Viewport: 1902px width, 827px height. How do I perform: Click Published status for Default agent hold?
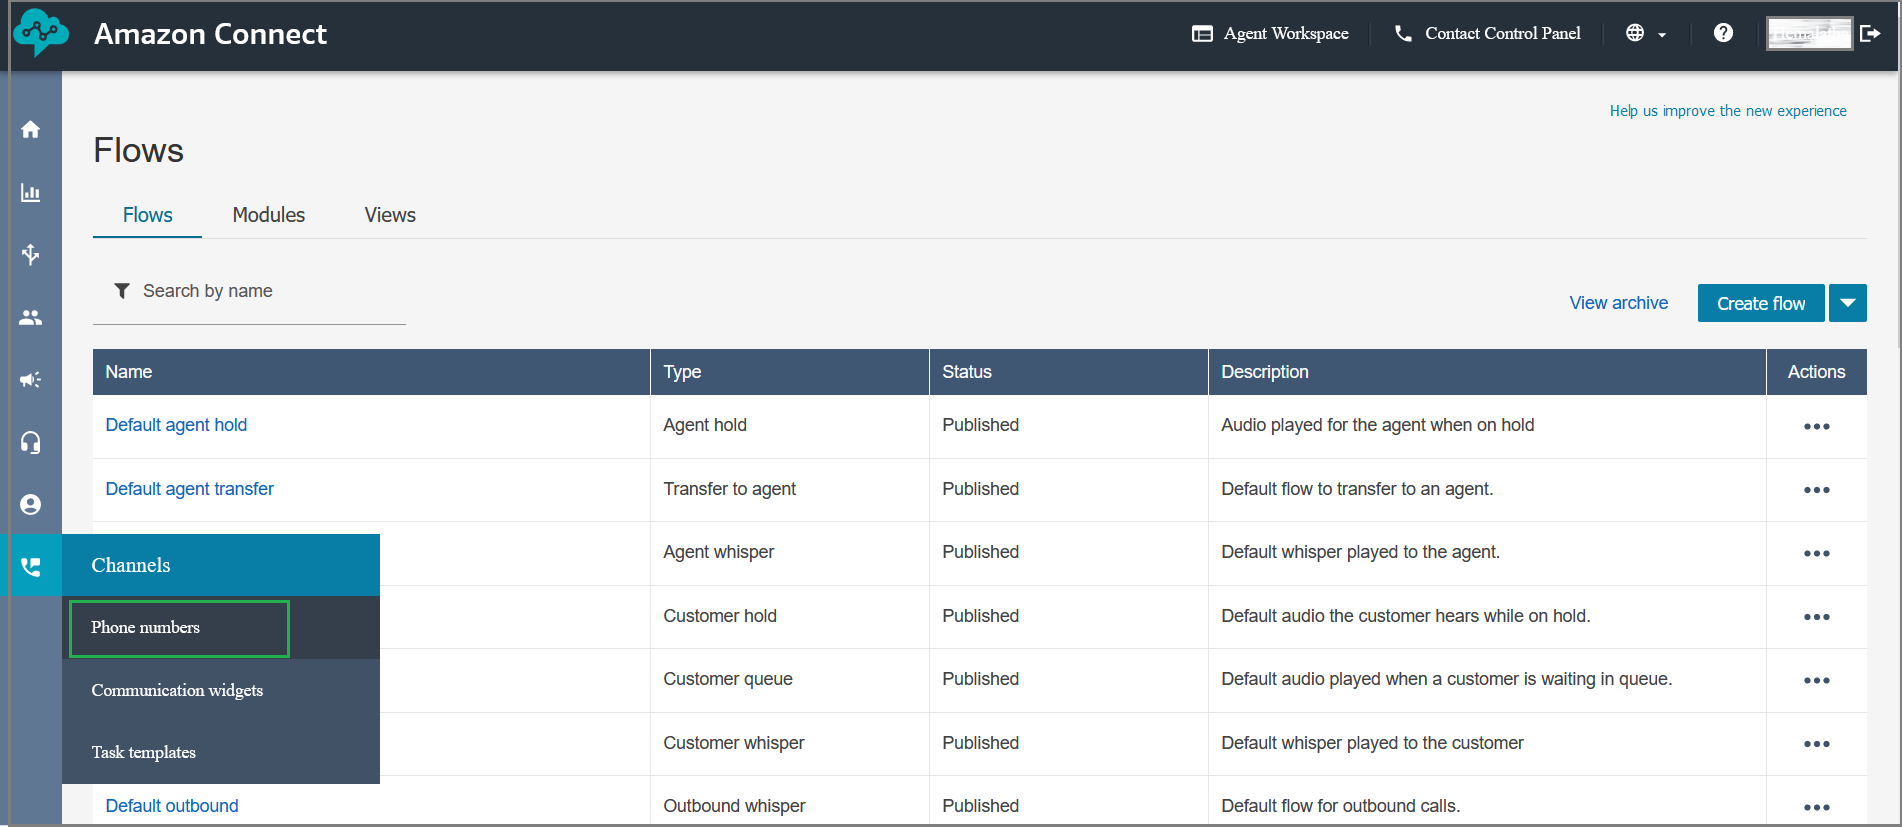(x=981, y=425)
